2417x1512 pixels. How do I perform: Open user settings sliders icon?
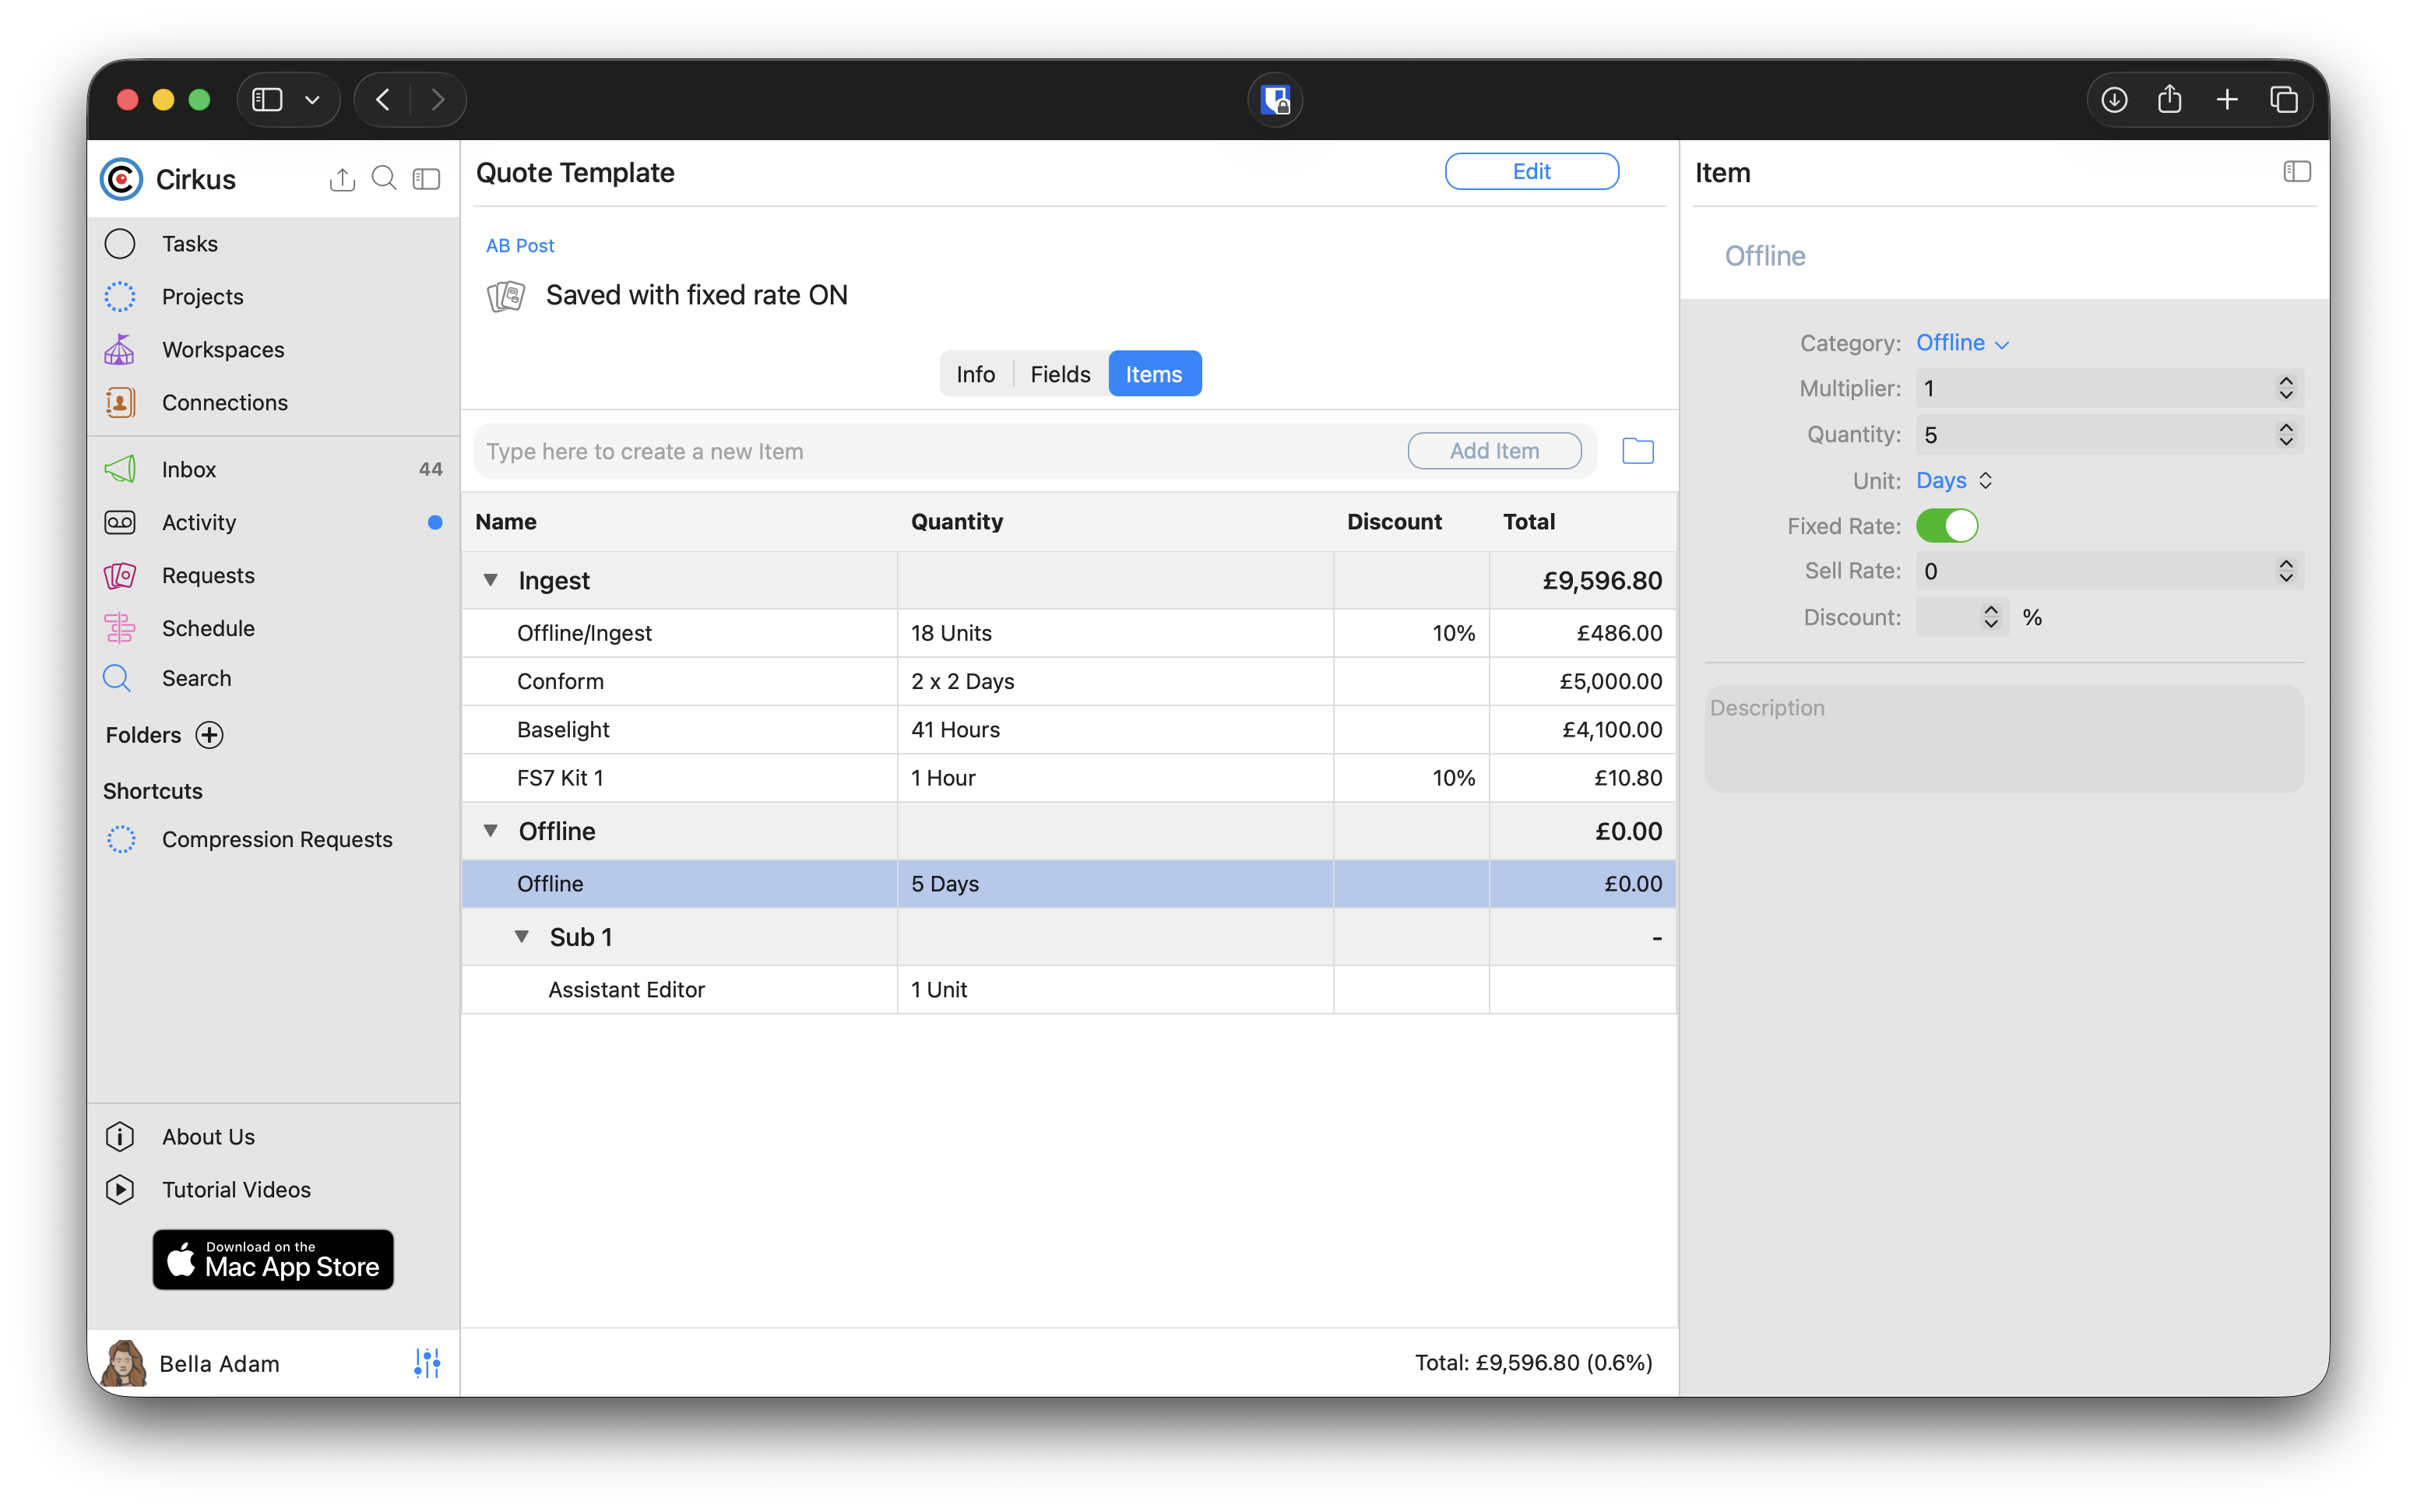(x=427, y=1363)
